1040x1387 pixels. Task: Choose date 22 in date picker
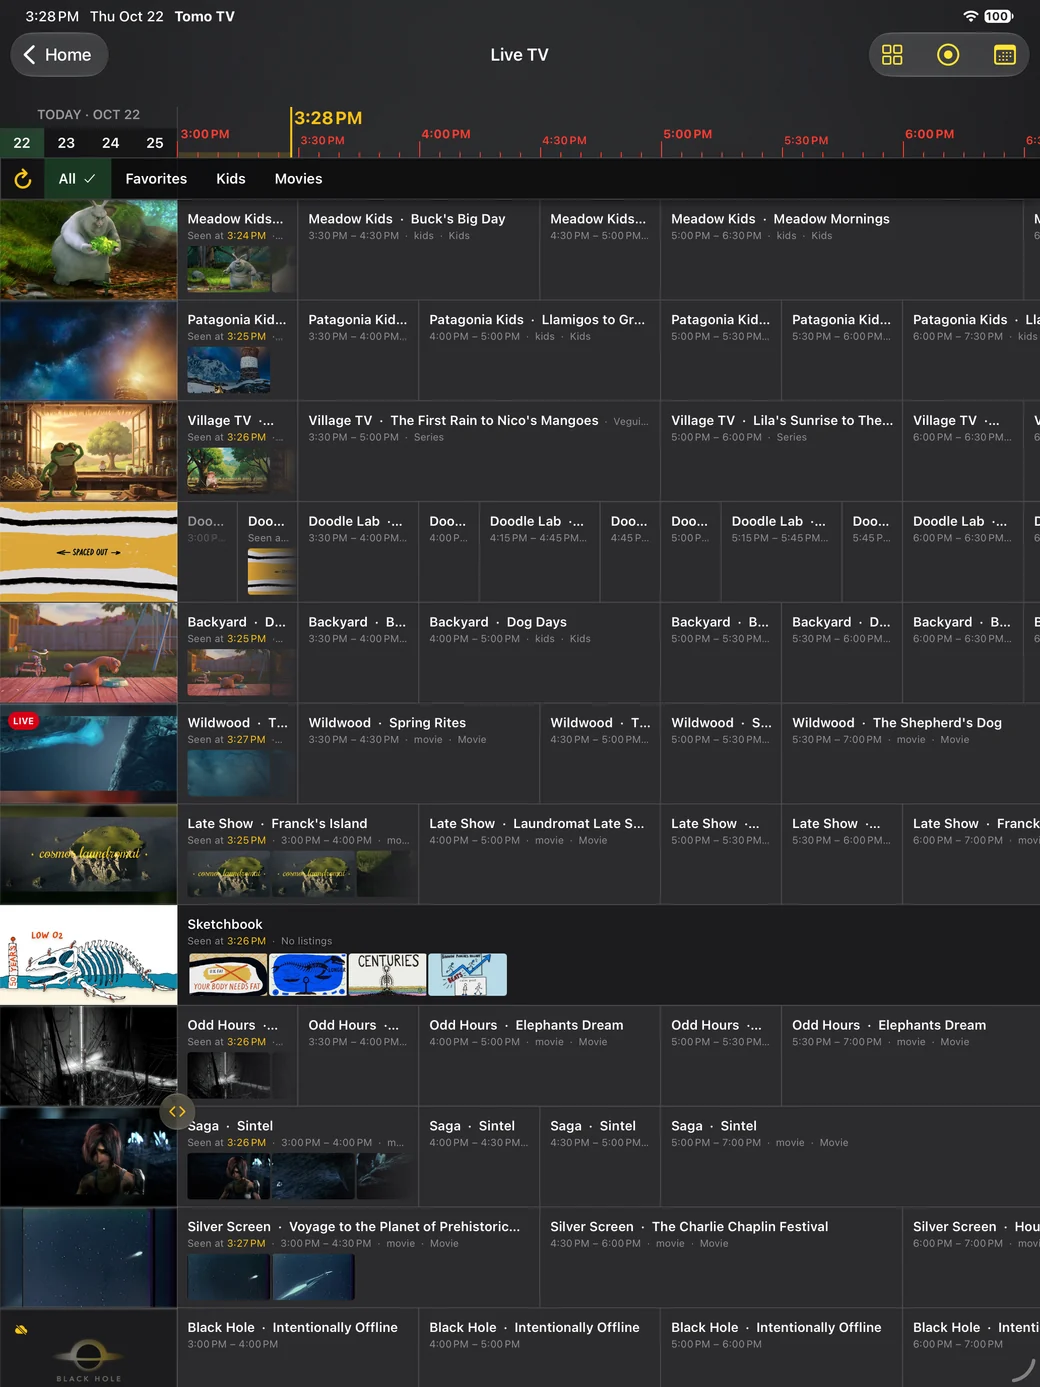(22, 143)
